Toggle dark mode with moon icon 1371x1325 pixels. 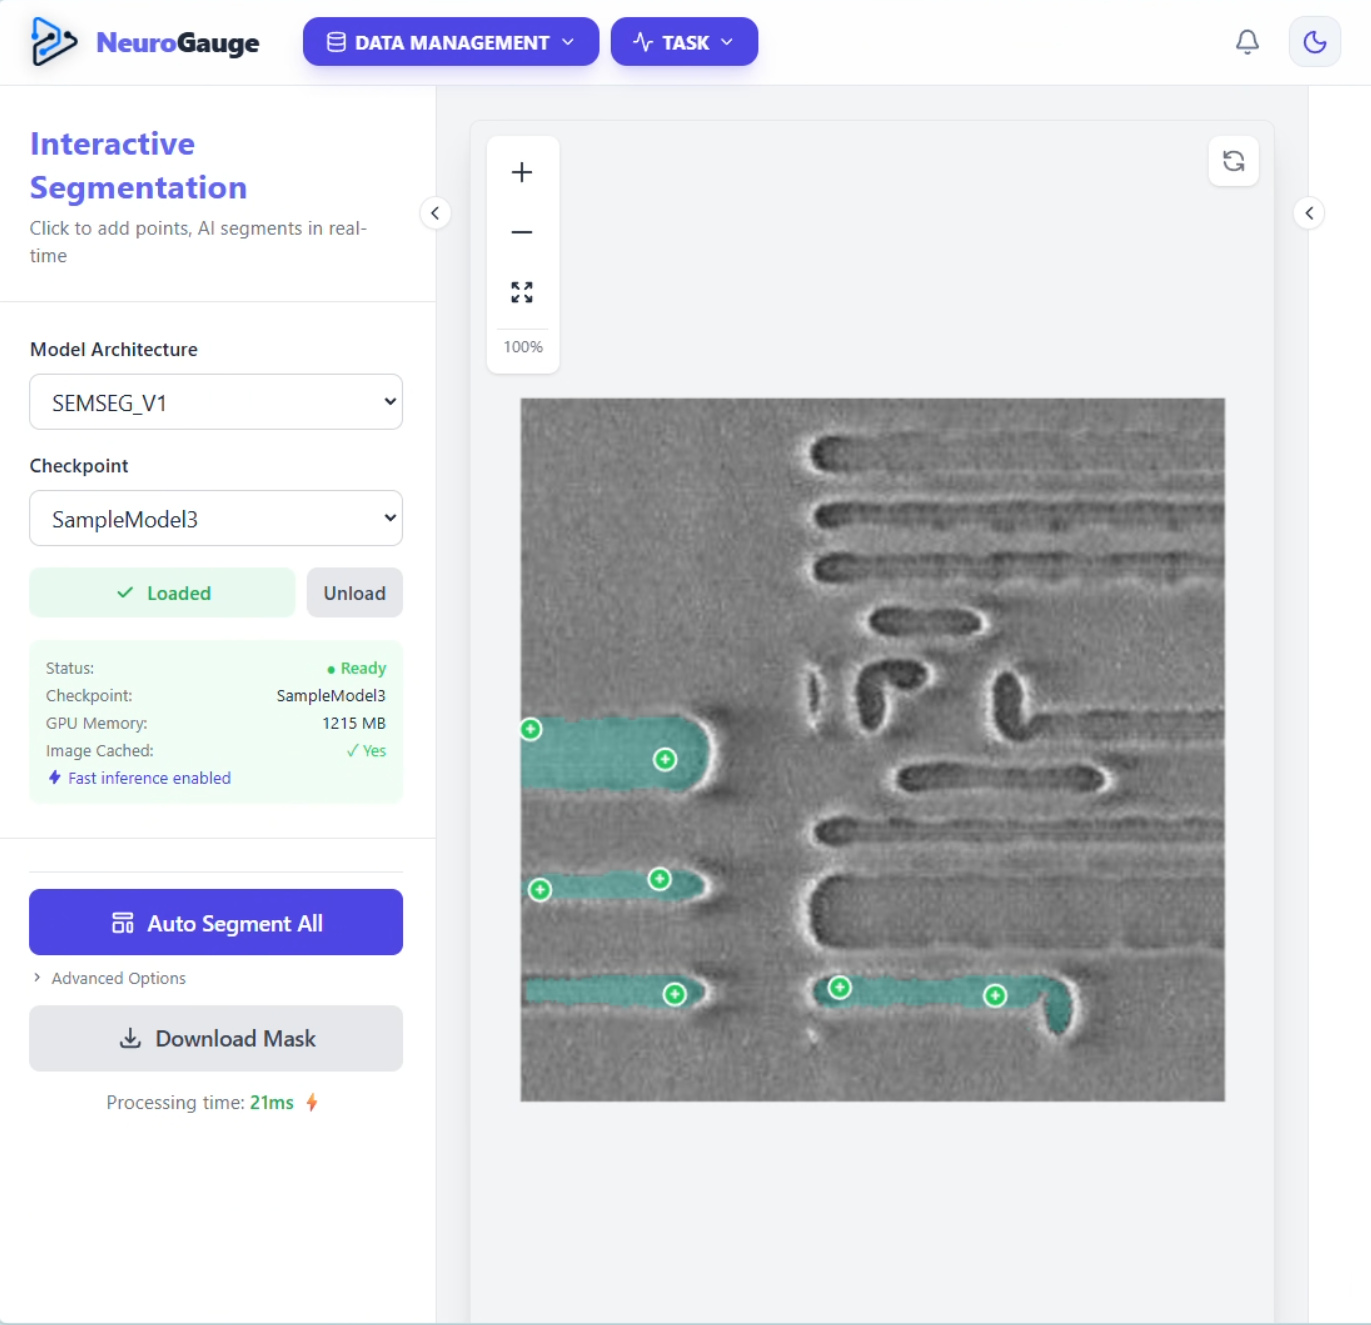coord(1314,42)
